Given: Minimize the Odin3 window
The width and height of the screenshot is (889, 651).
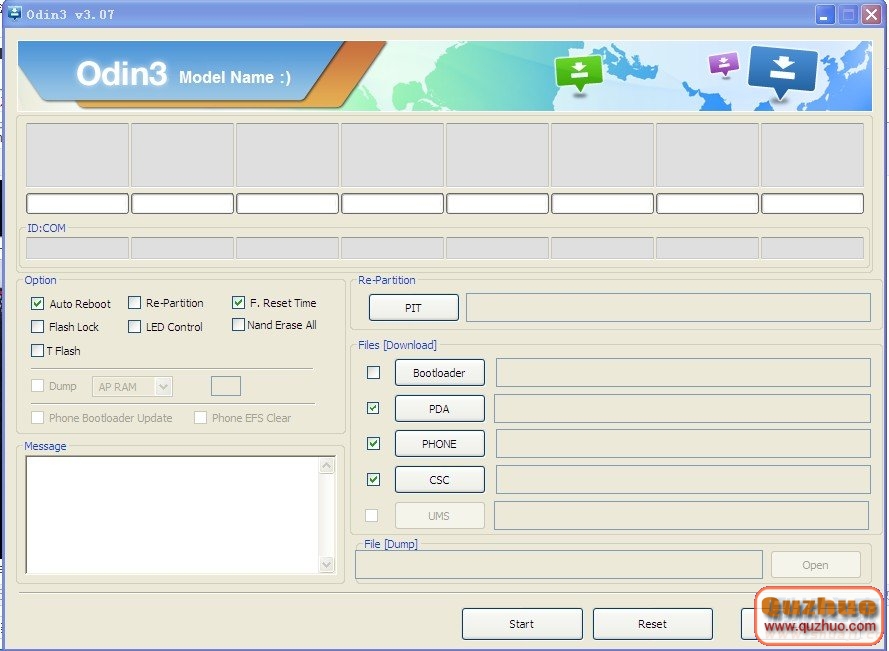Looking at the screenshot, I should [825, 14].
